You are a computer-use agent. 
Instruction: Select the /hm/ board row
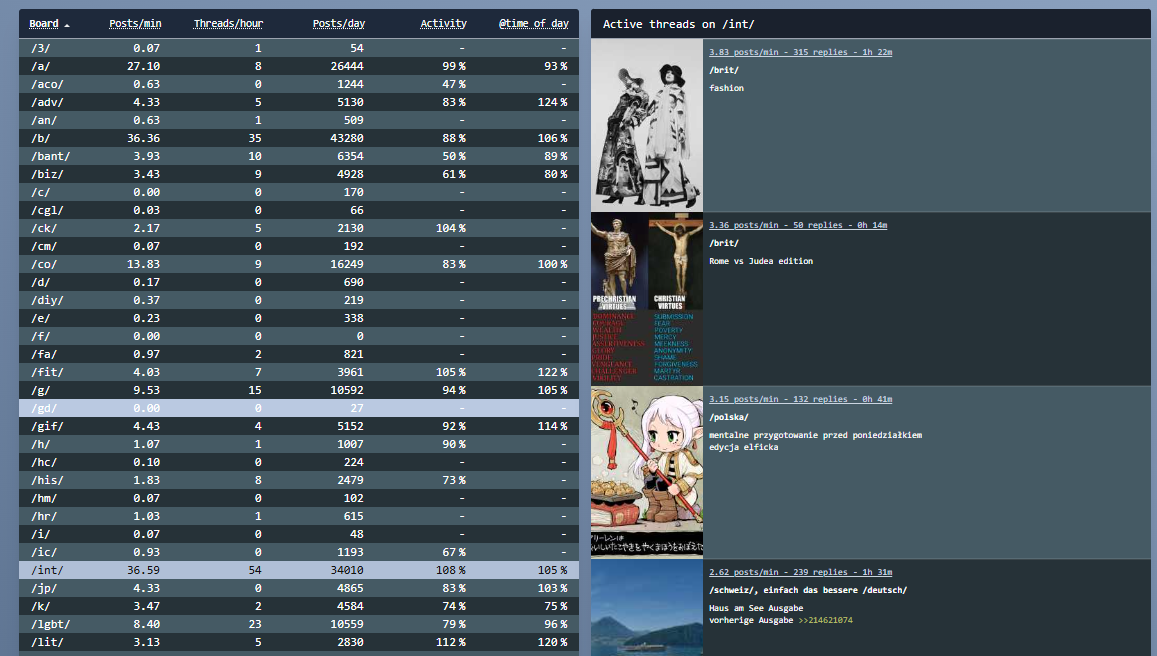pyautogui.click(x=299, y=498)
